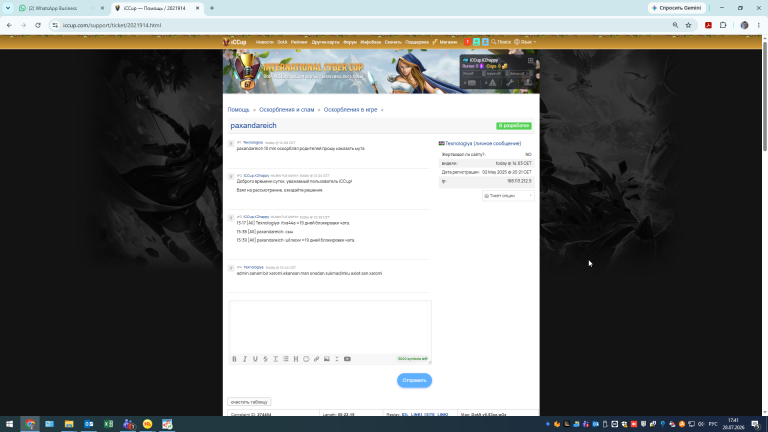Open the Поддержка menu item
The width and height of the screenshot is (768, 432).
[417, 42]
